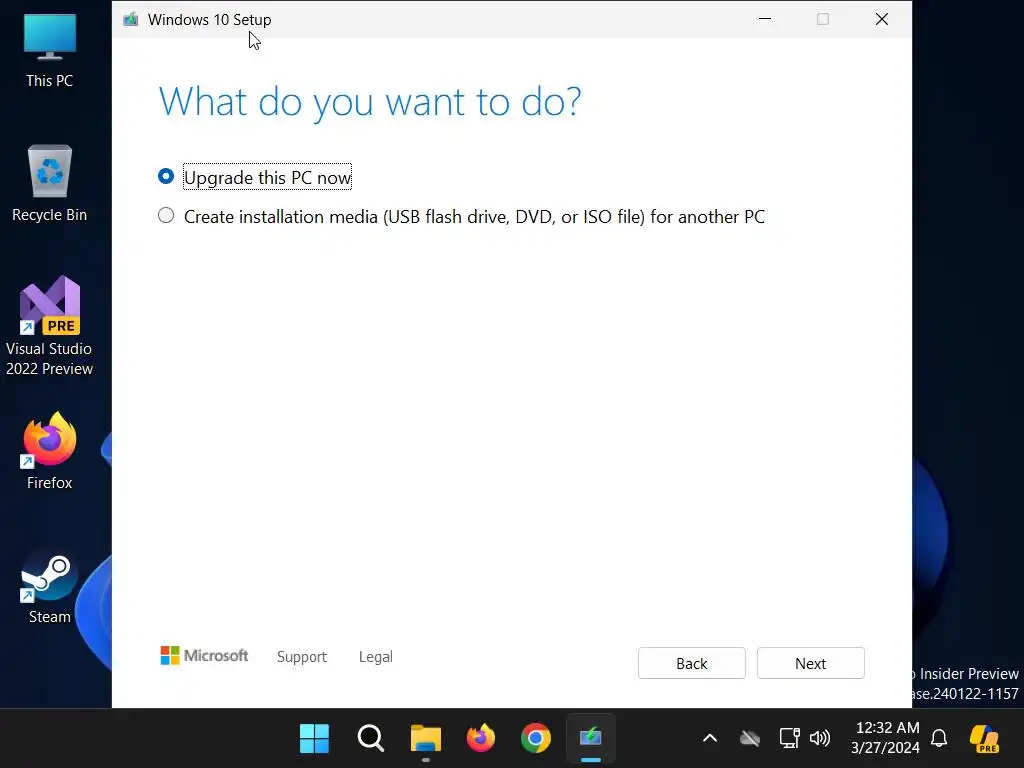Click the Windows Setup taskbar icon

[590, 738]
